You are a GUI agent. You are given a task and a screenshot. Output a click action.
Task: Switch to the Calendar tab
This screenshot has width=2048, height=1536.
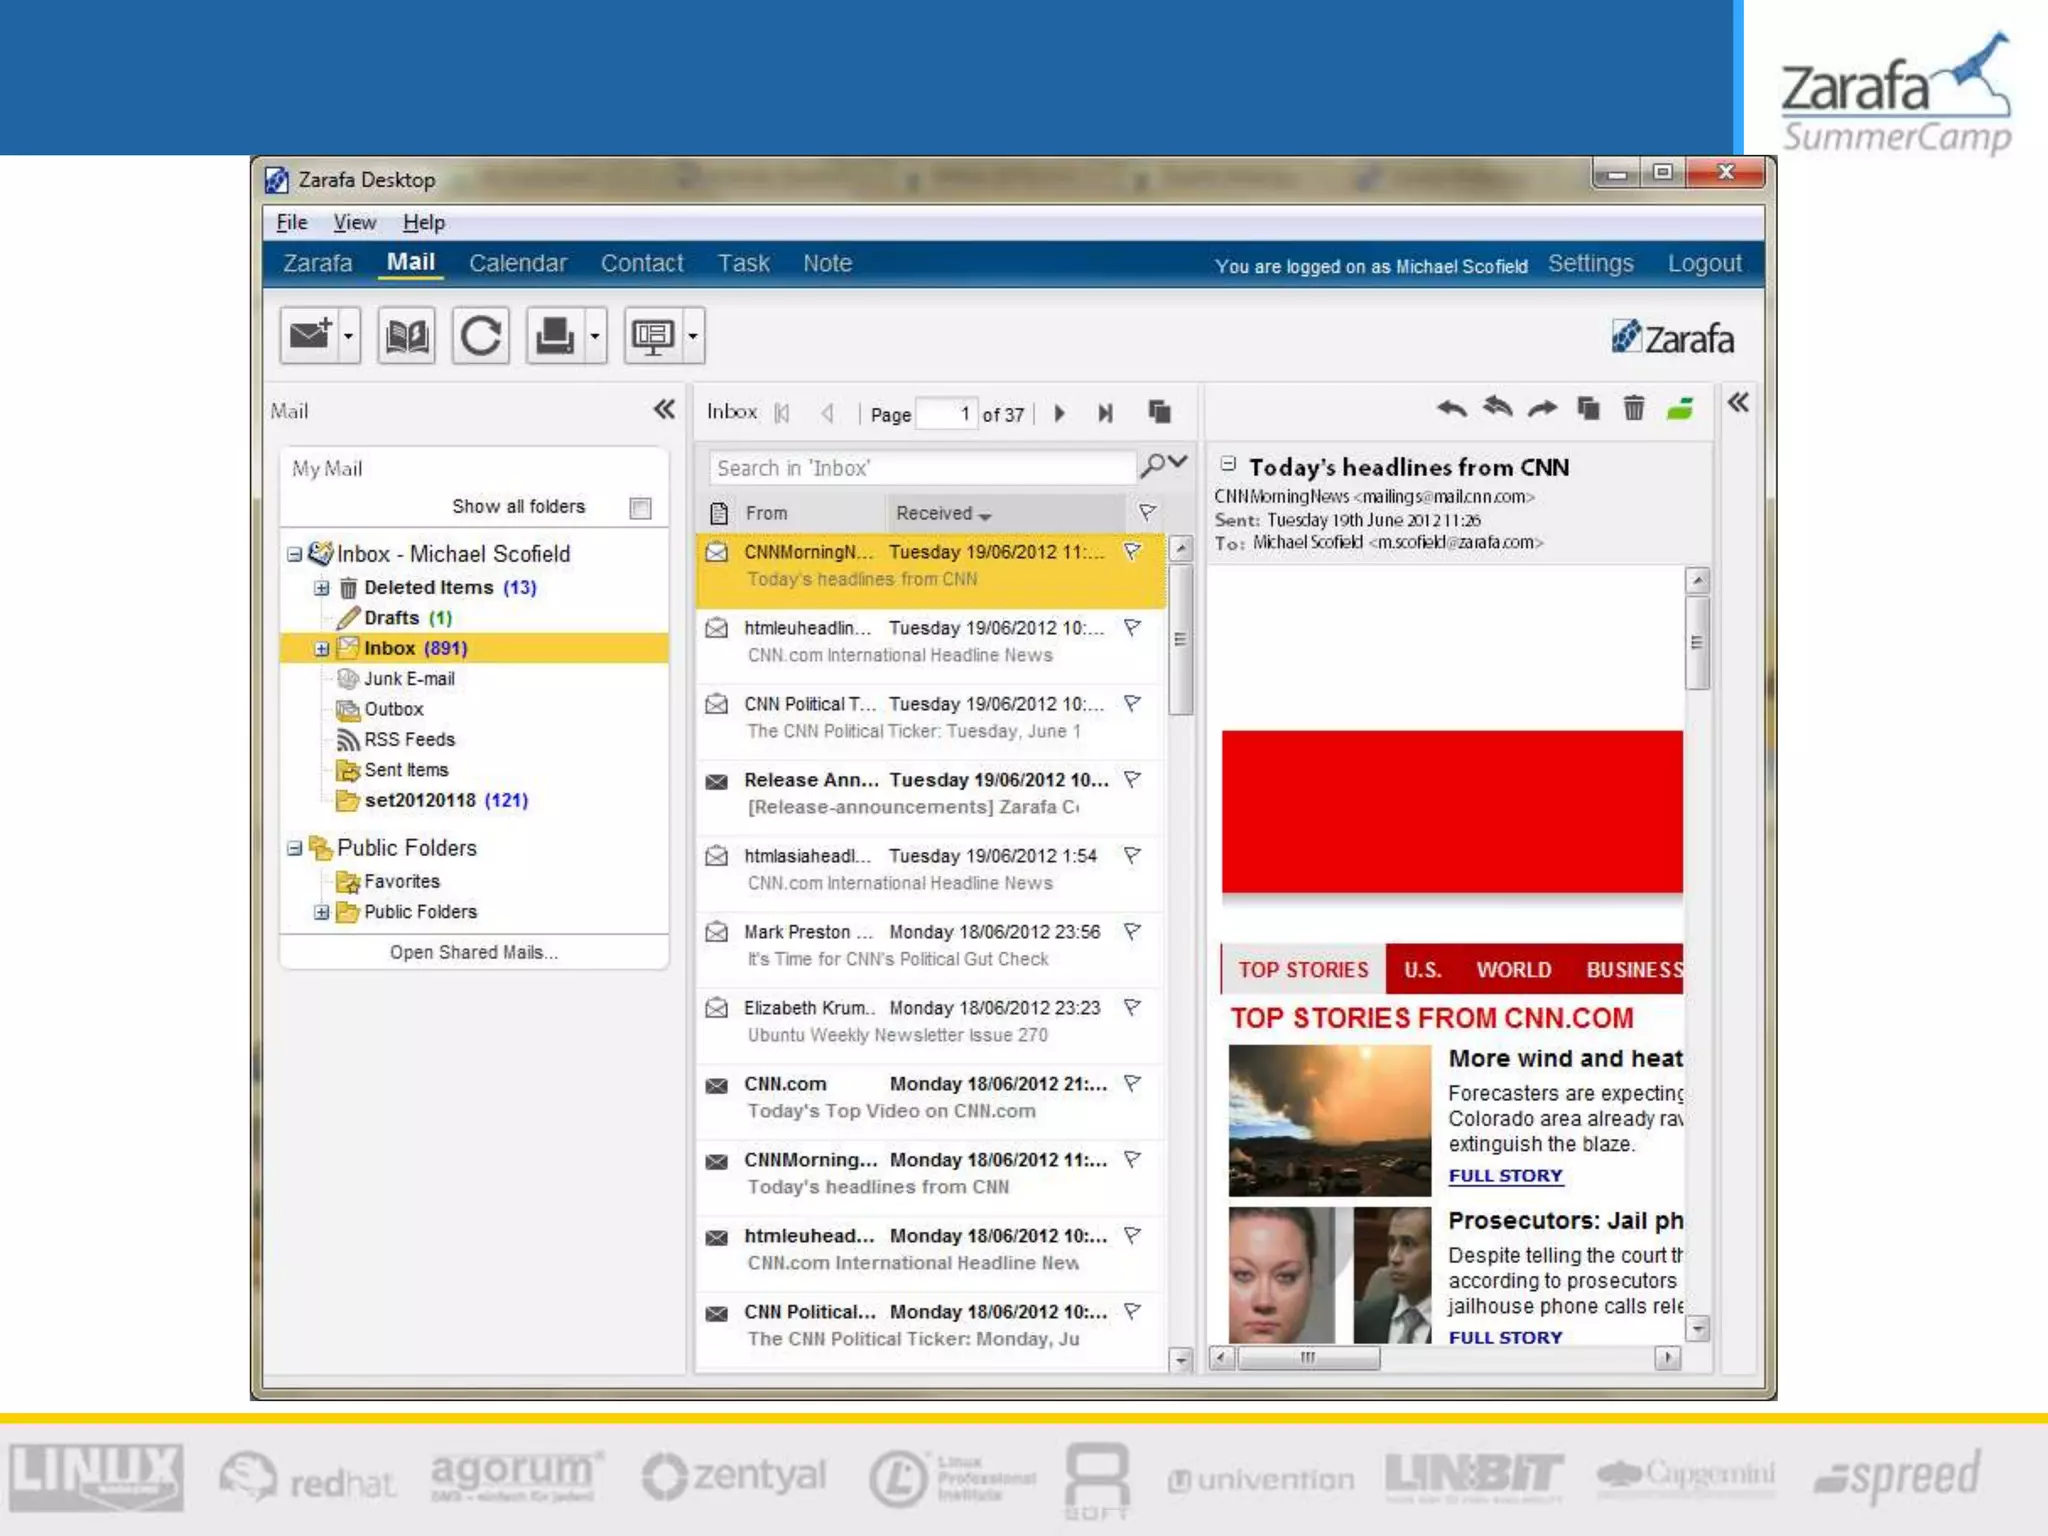tap(517, 263)
